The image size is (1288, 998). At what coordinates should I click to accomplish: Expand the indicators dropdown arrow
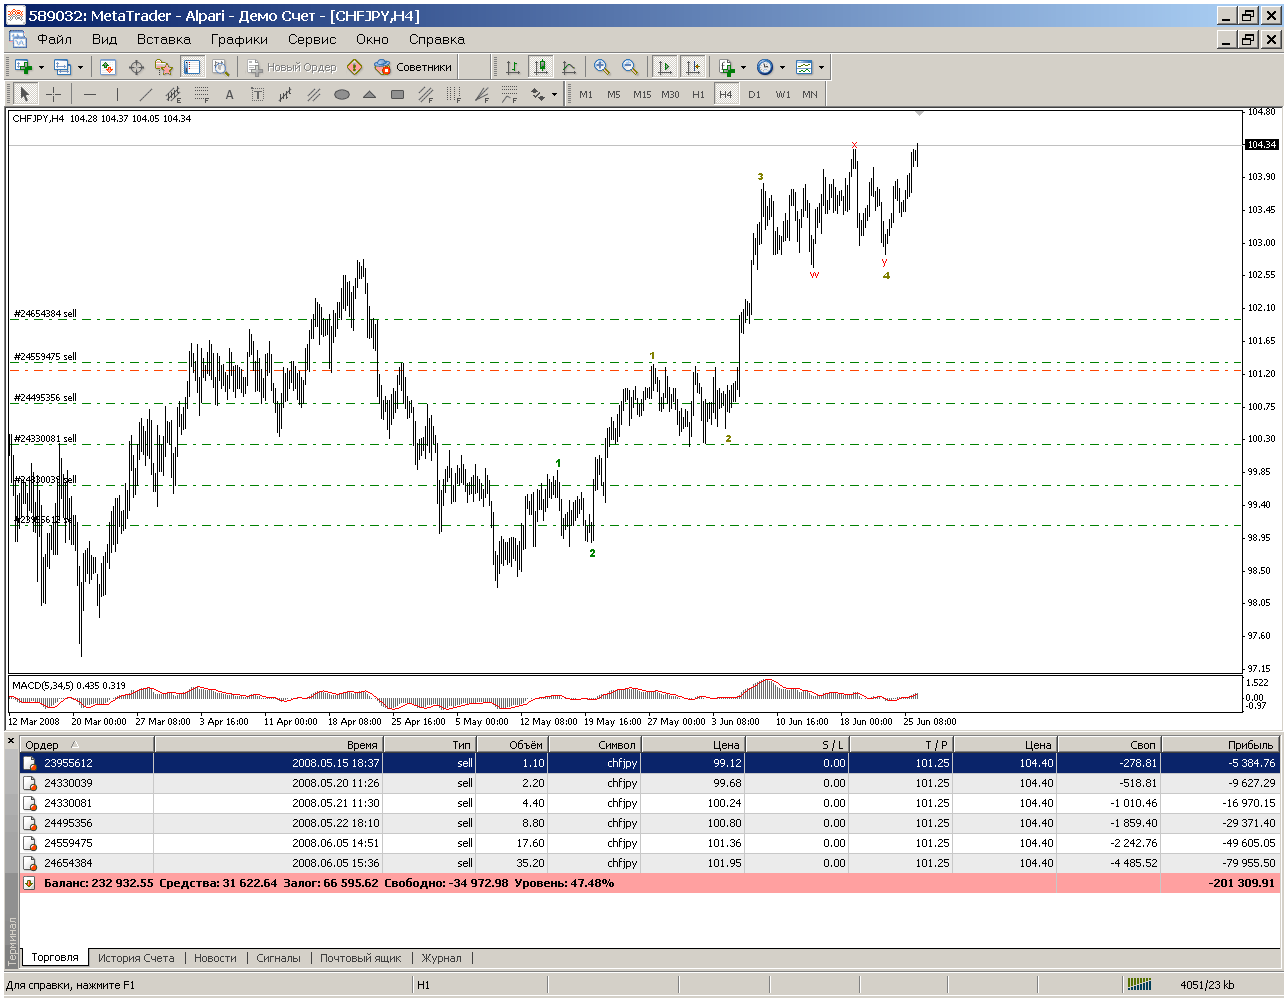(744, 67)
